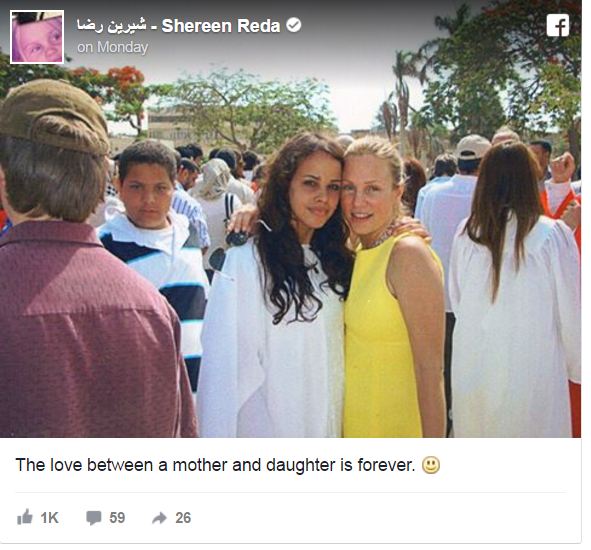
Task: Open comments via the speech bubble icon
Action: [93, 518]
